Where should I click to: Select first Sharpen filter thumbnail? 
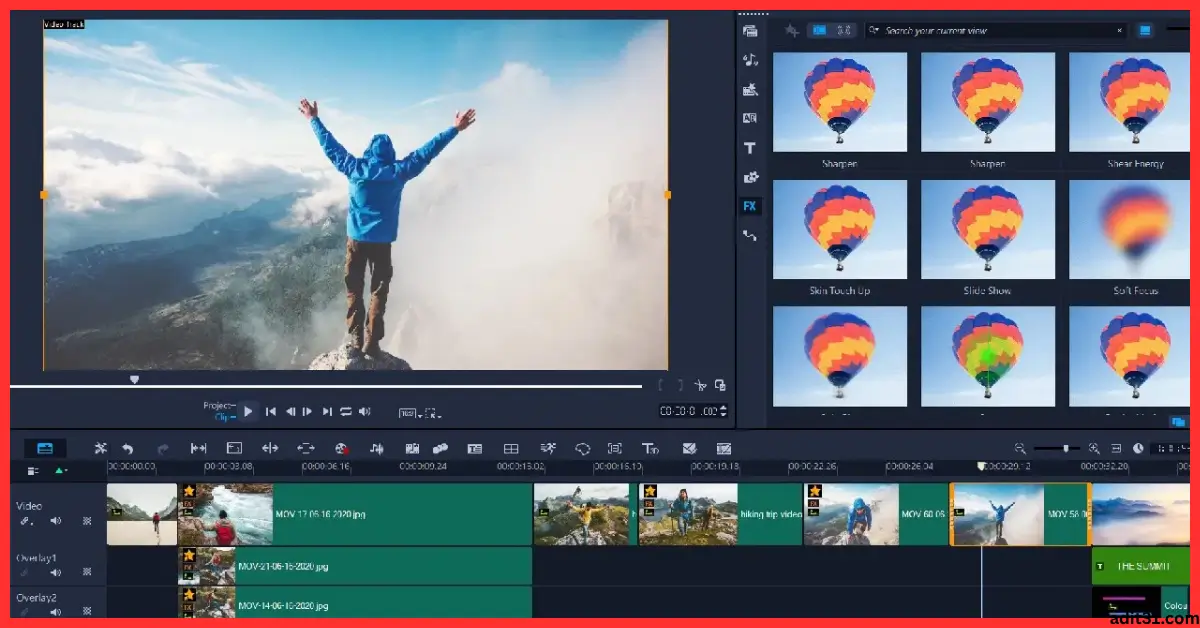pos(840,102)
